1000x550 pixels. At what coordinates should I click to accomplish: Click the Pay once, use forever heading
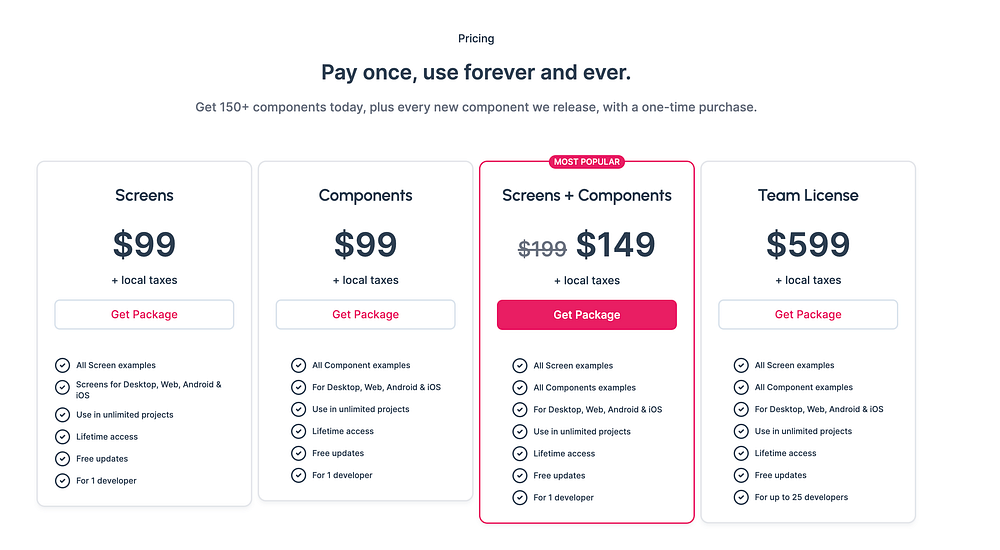click(x=476, y=73)
